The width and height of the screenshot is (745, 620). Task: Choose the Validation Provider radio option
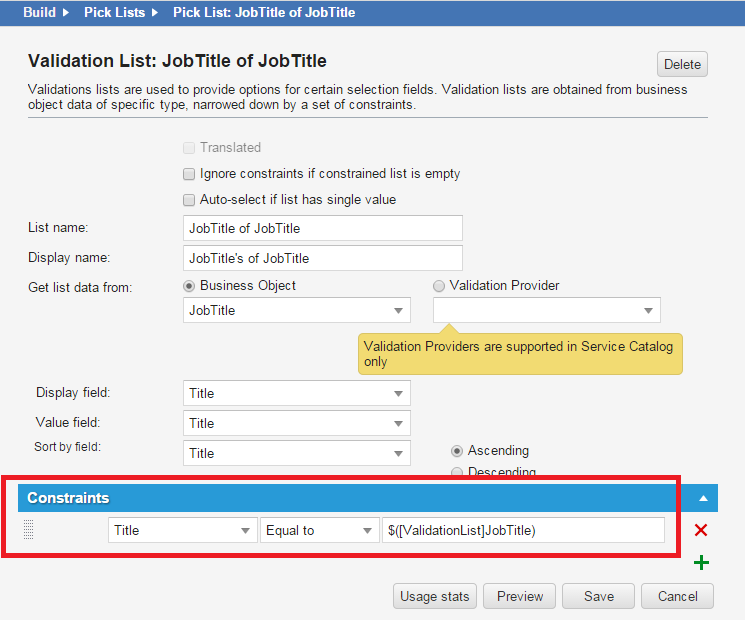click(439, 286)
